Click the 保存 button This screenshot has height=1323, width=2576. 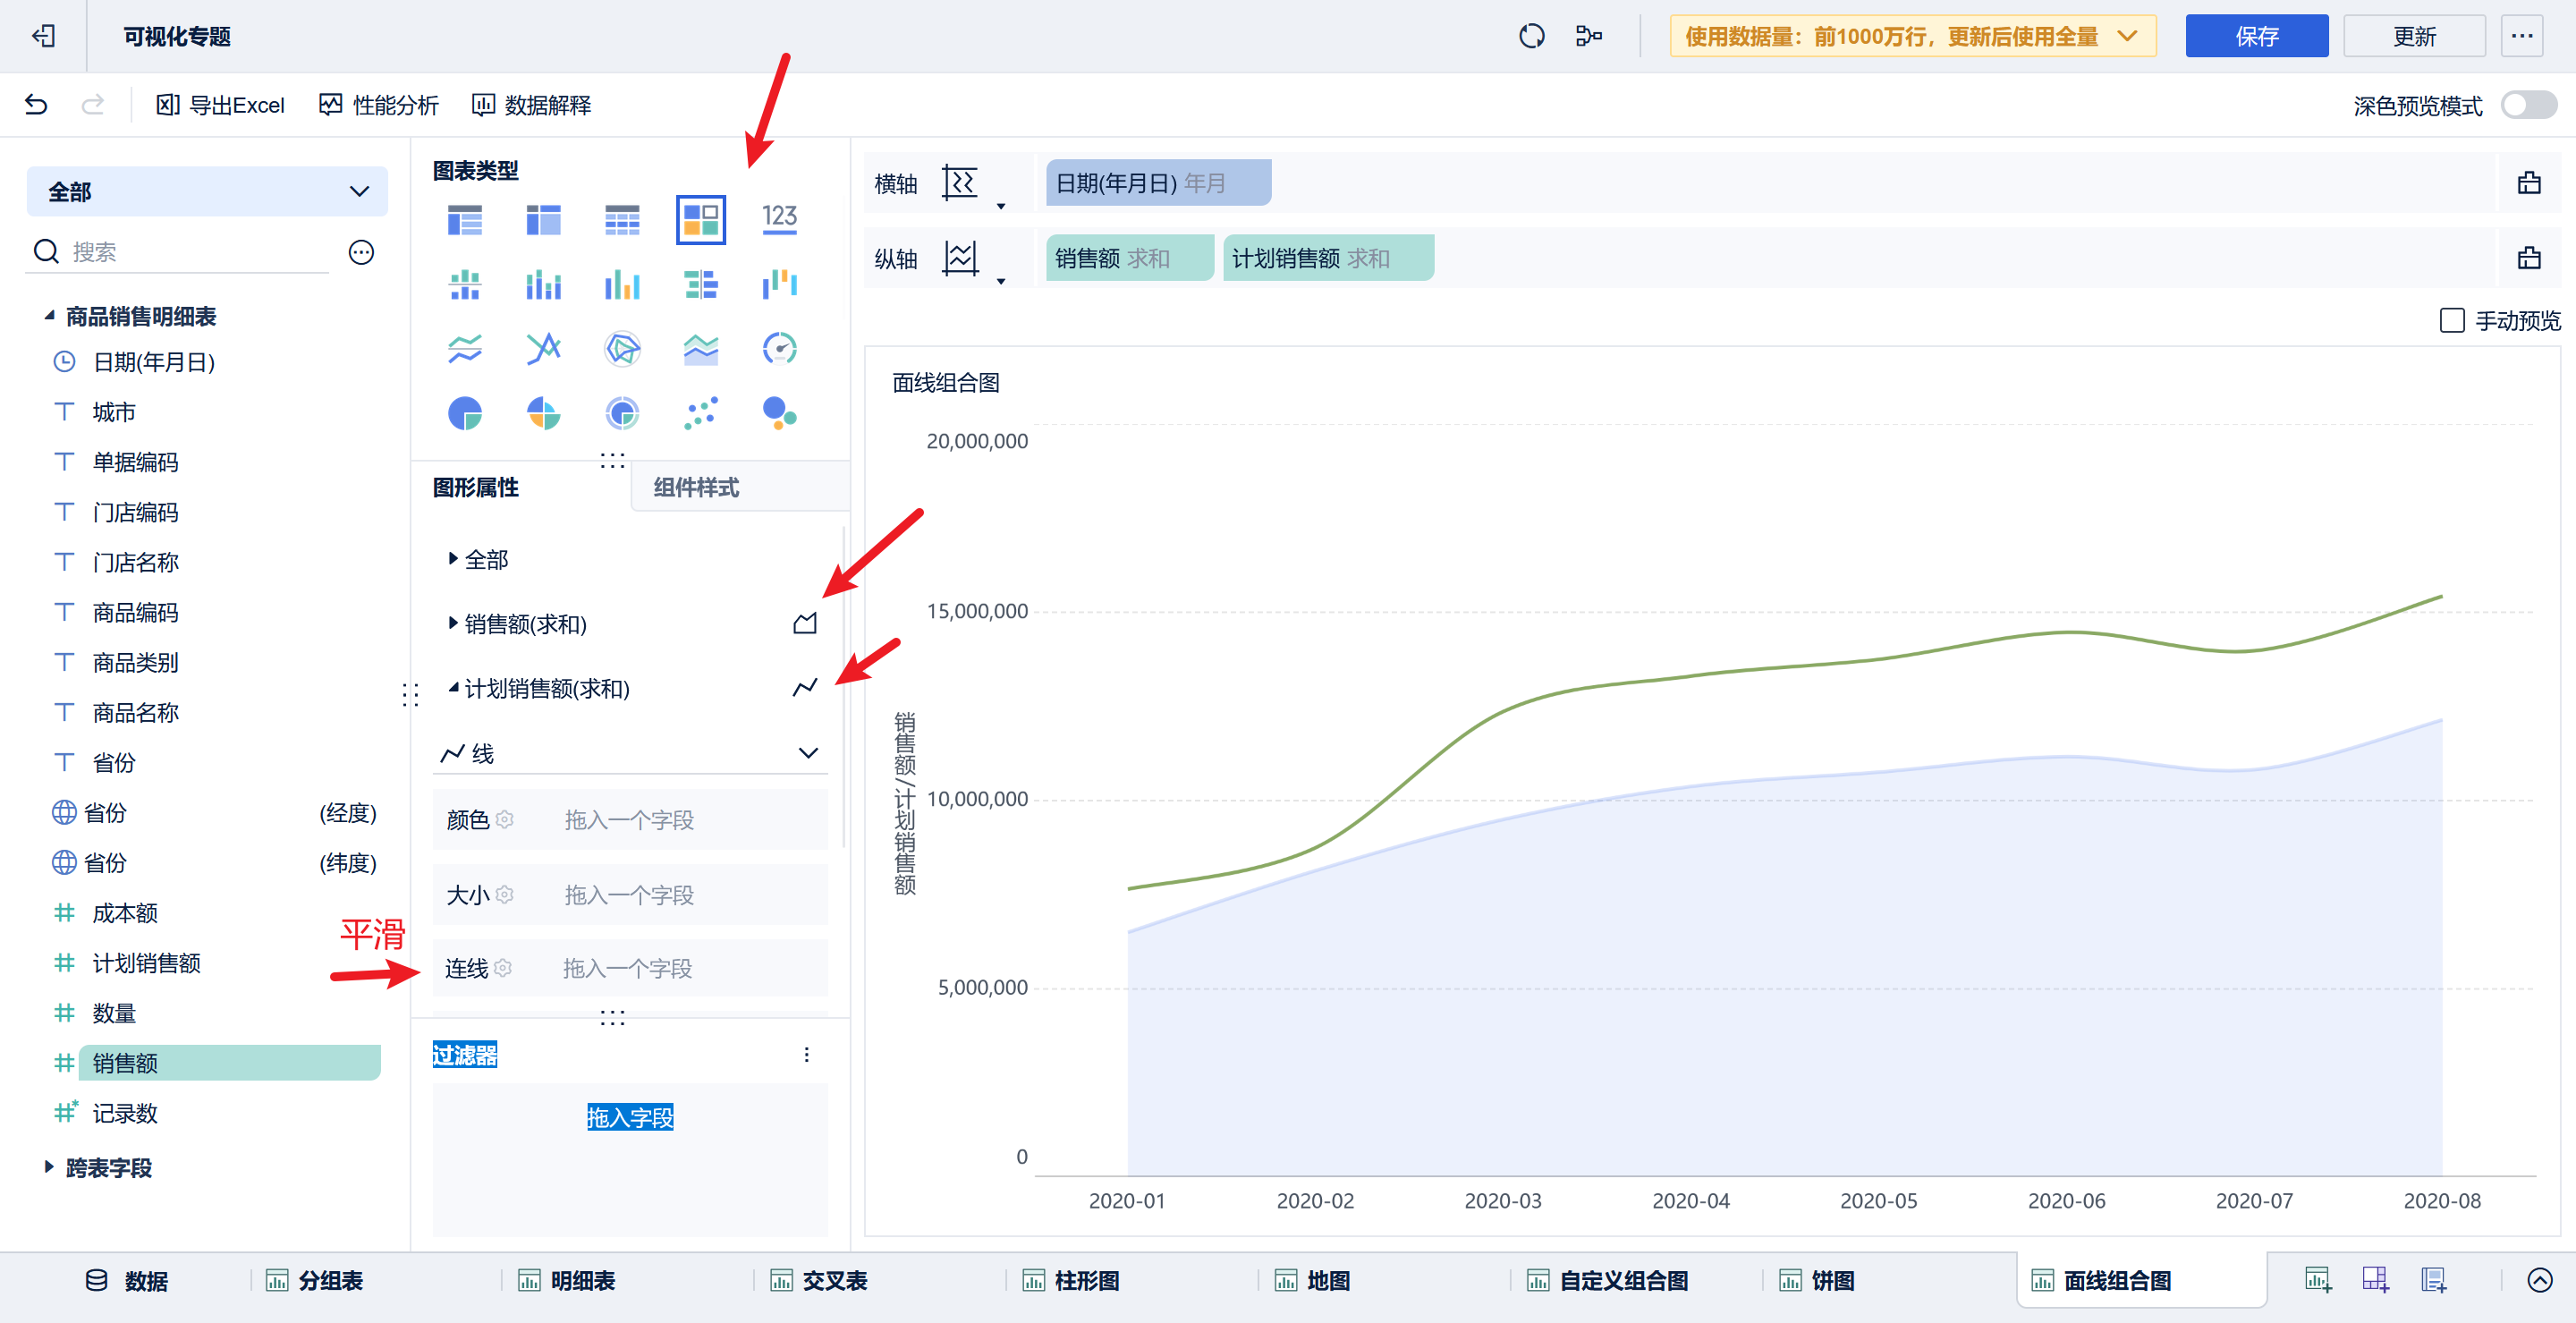2255,37
